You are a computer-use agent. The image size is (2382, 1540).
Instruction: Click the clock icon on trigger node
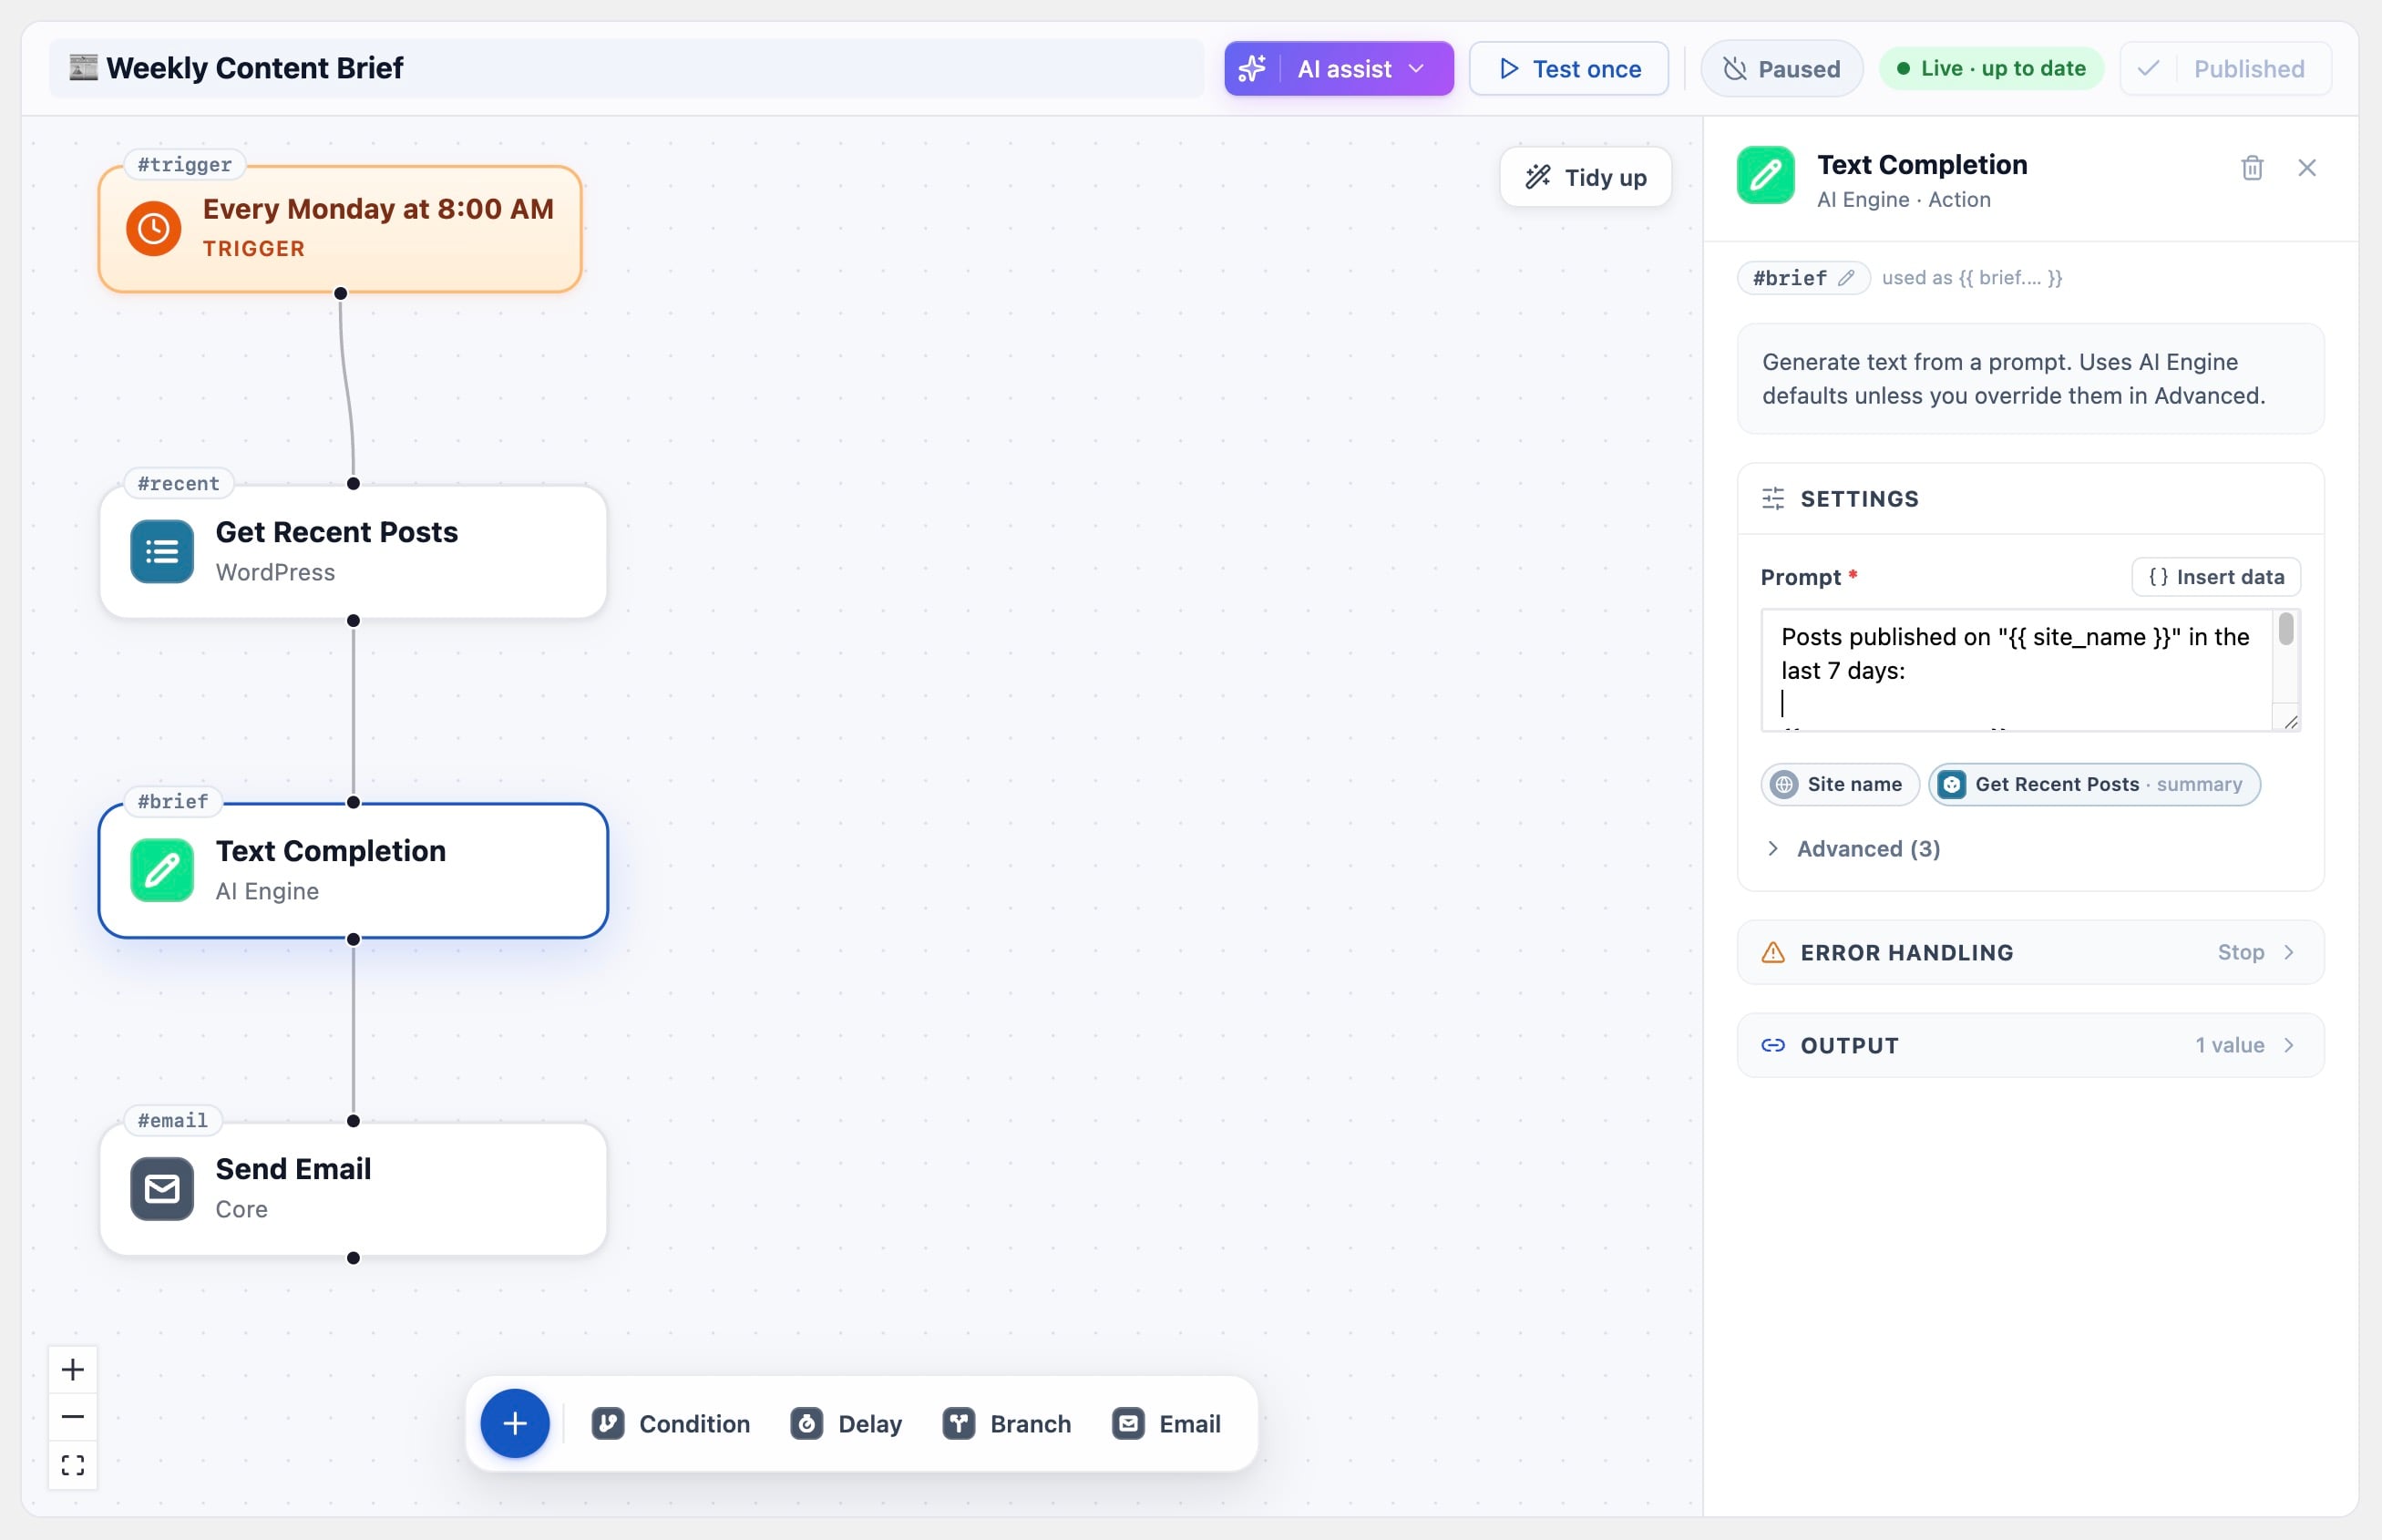pyautogui.click(x=154, y=228)
